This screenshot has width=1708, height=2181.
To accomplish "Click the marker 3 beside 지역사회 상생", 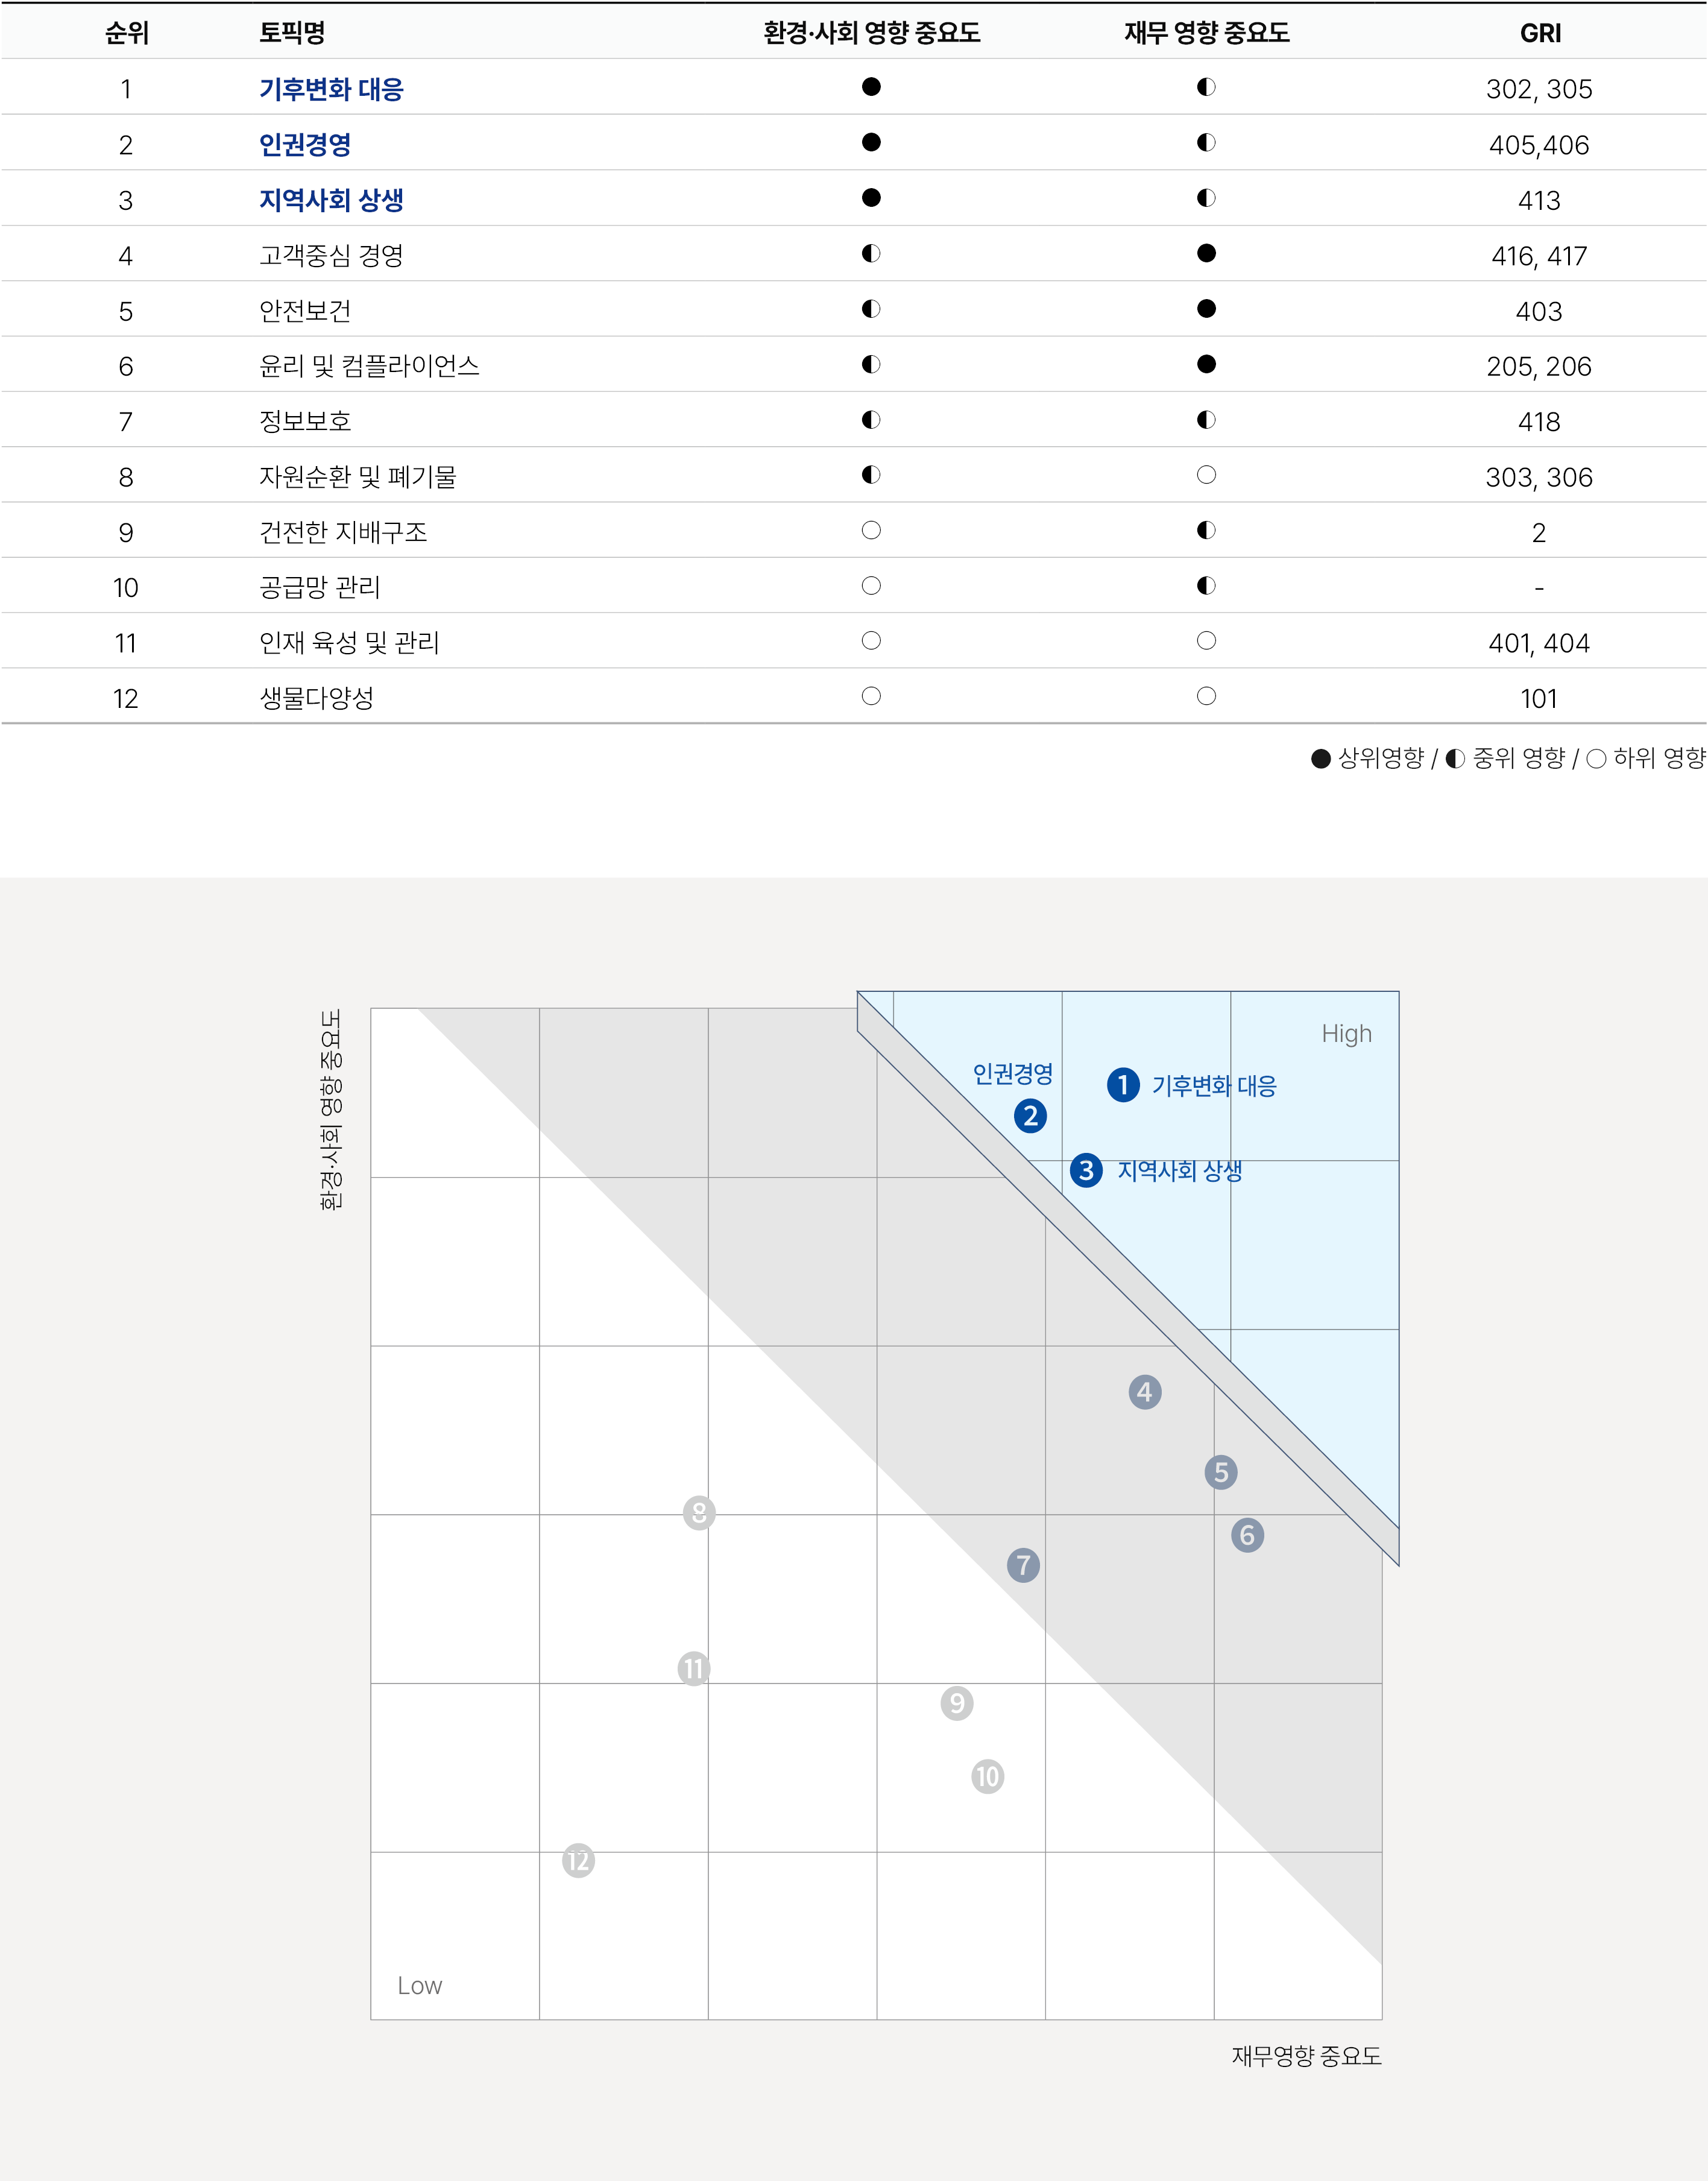I will point(1086,1170).
